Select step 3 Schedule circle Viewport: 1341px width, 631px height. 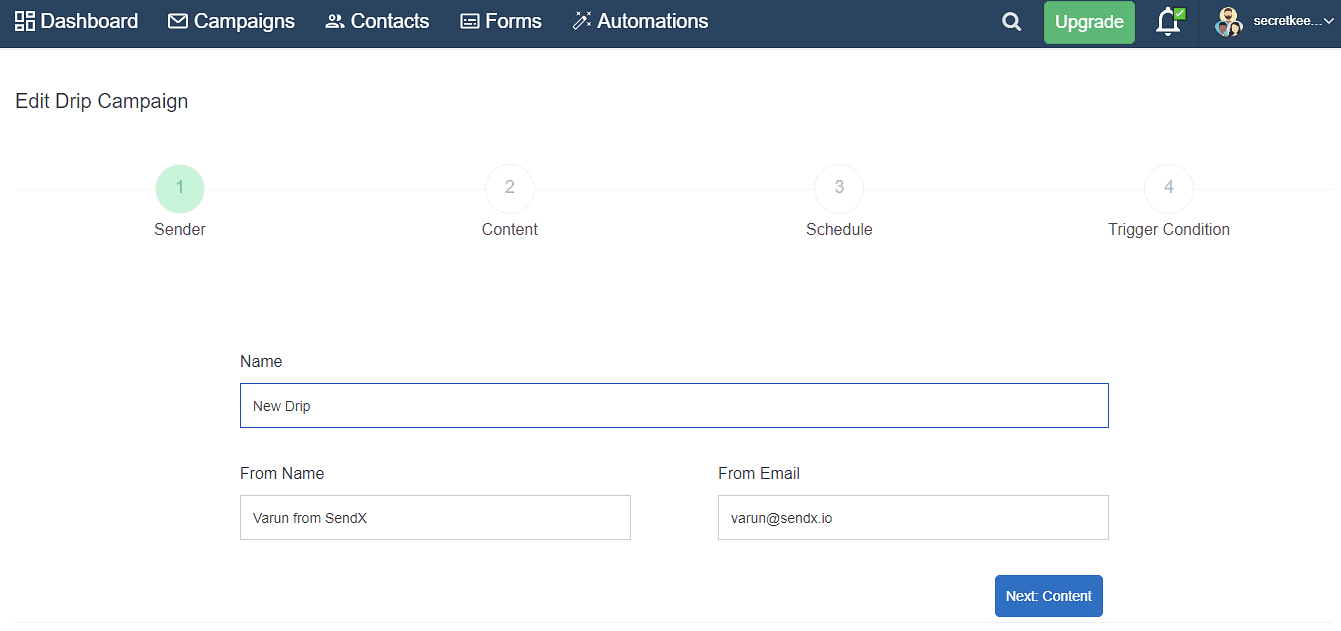click(839, 188)
